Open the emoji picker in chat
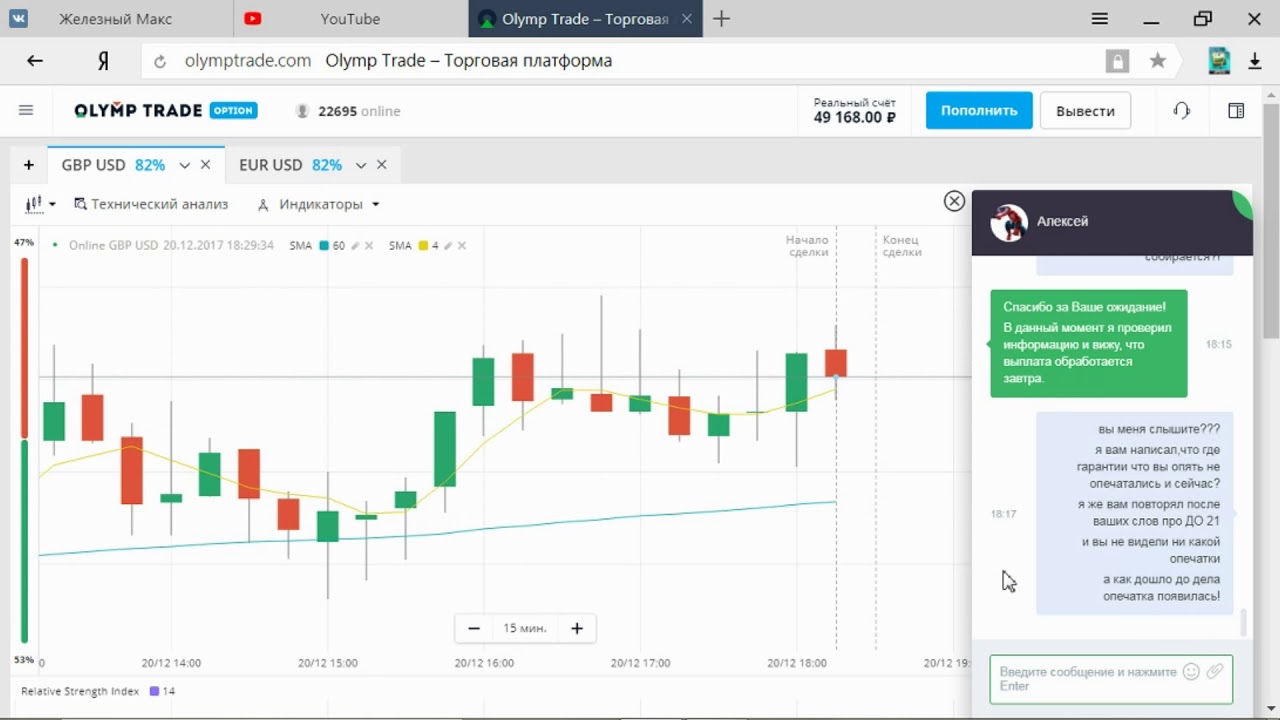 pos(1191,672)
